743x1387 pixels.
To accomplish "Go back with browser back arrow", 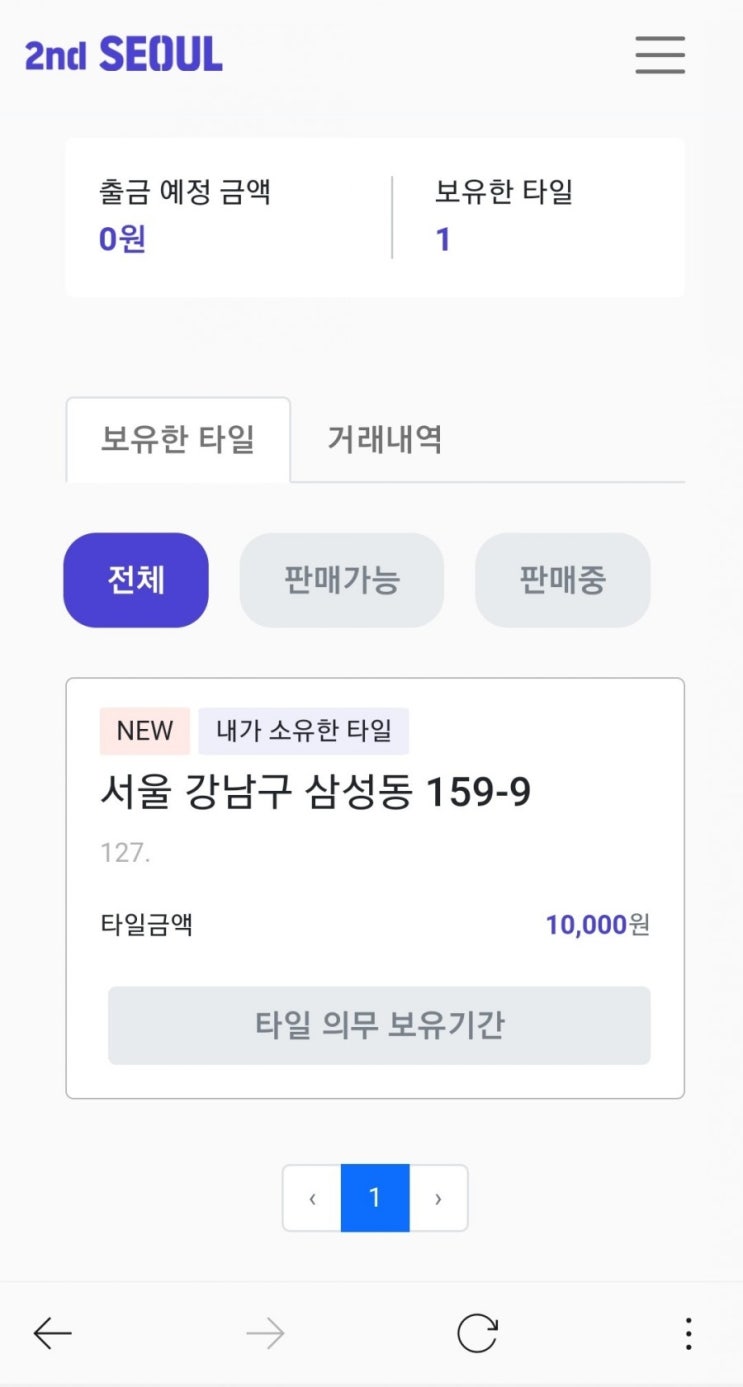I will [52, 1333].
